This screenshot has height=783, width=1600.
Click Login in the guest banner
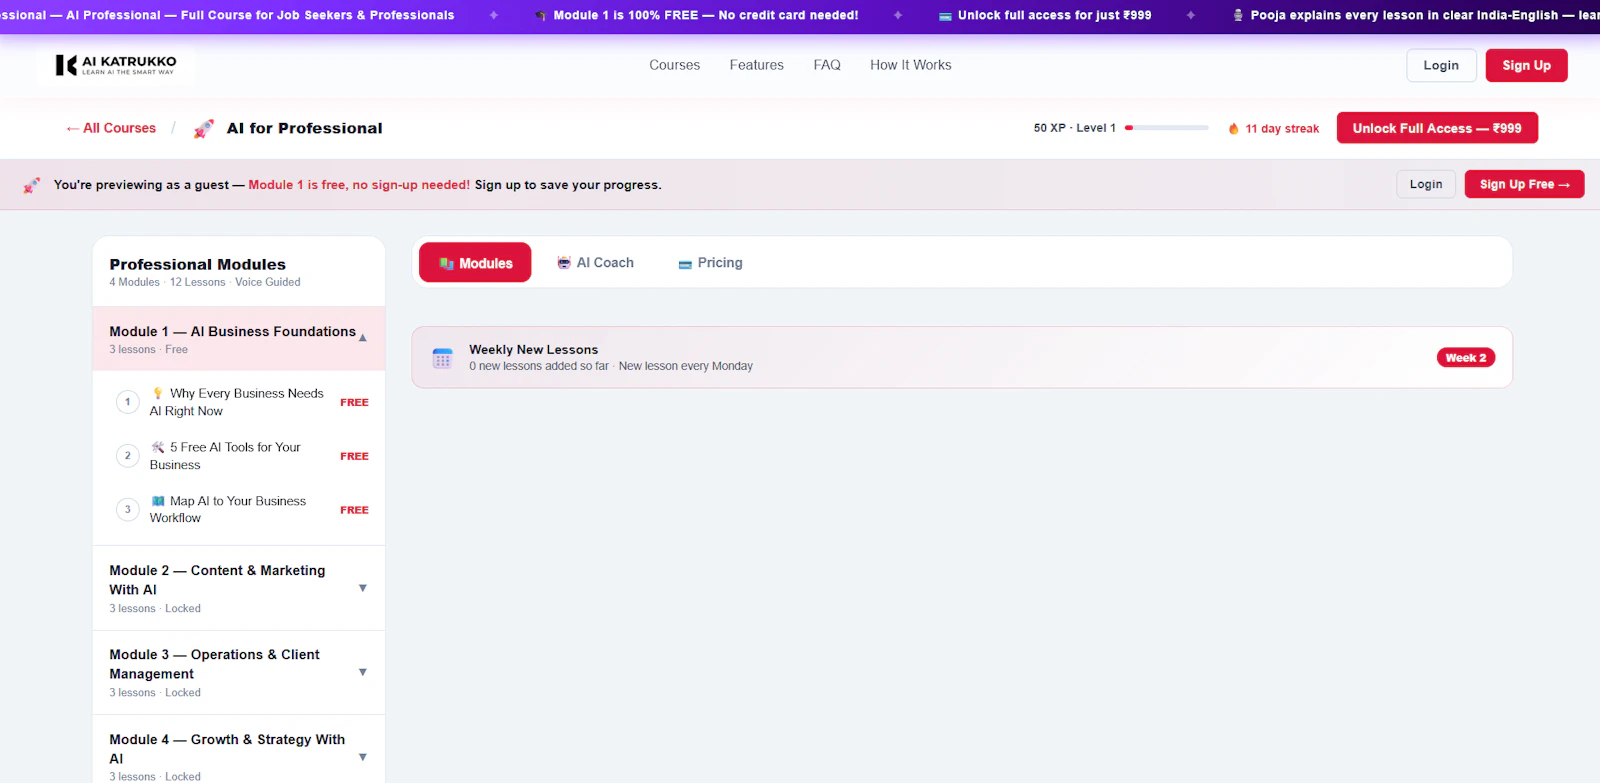click(1425, 184)
